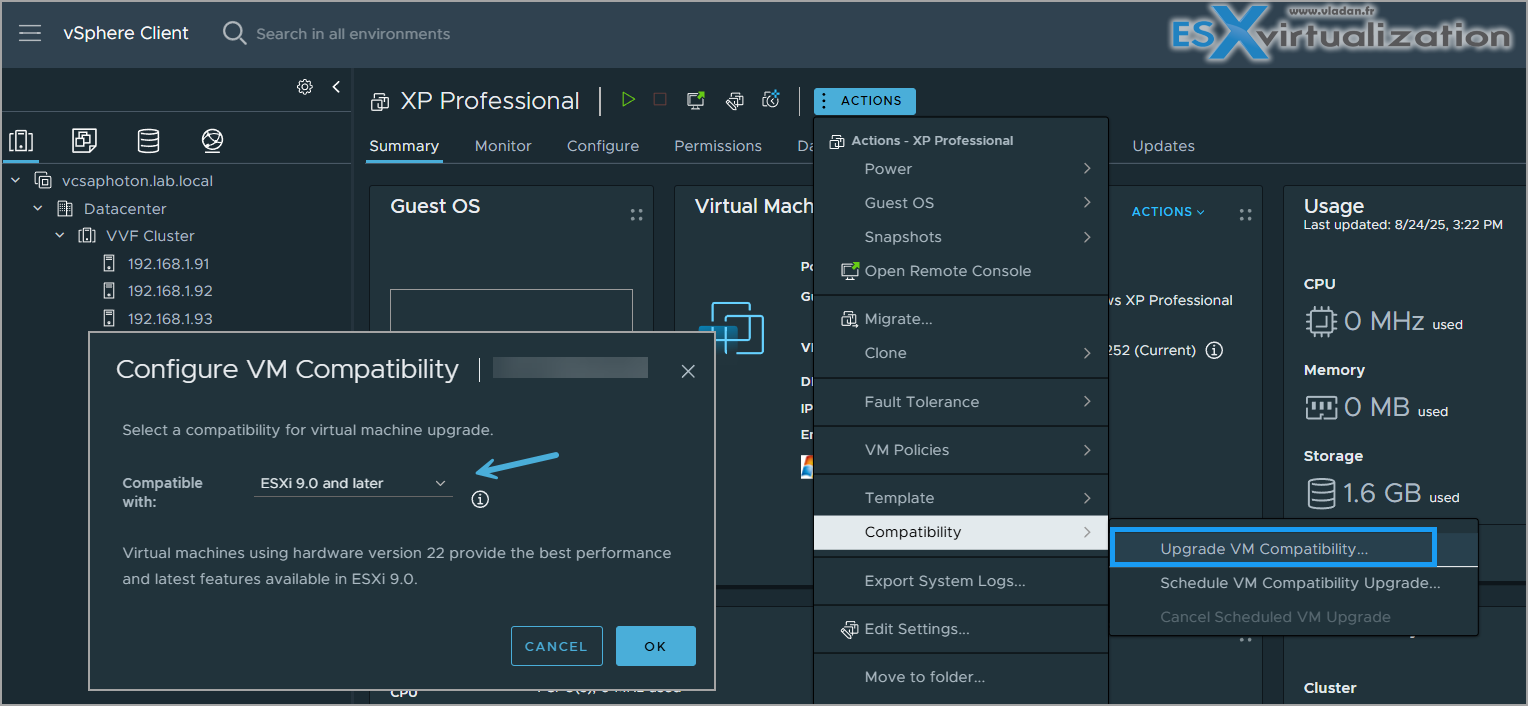The height and width of the screenshot is (706, 1528).
Task: Power on the XP Professional VM
Action: [628, 99]
